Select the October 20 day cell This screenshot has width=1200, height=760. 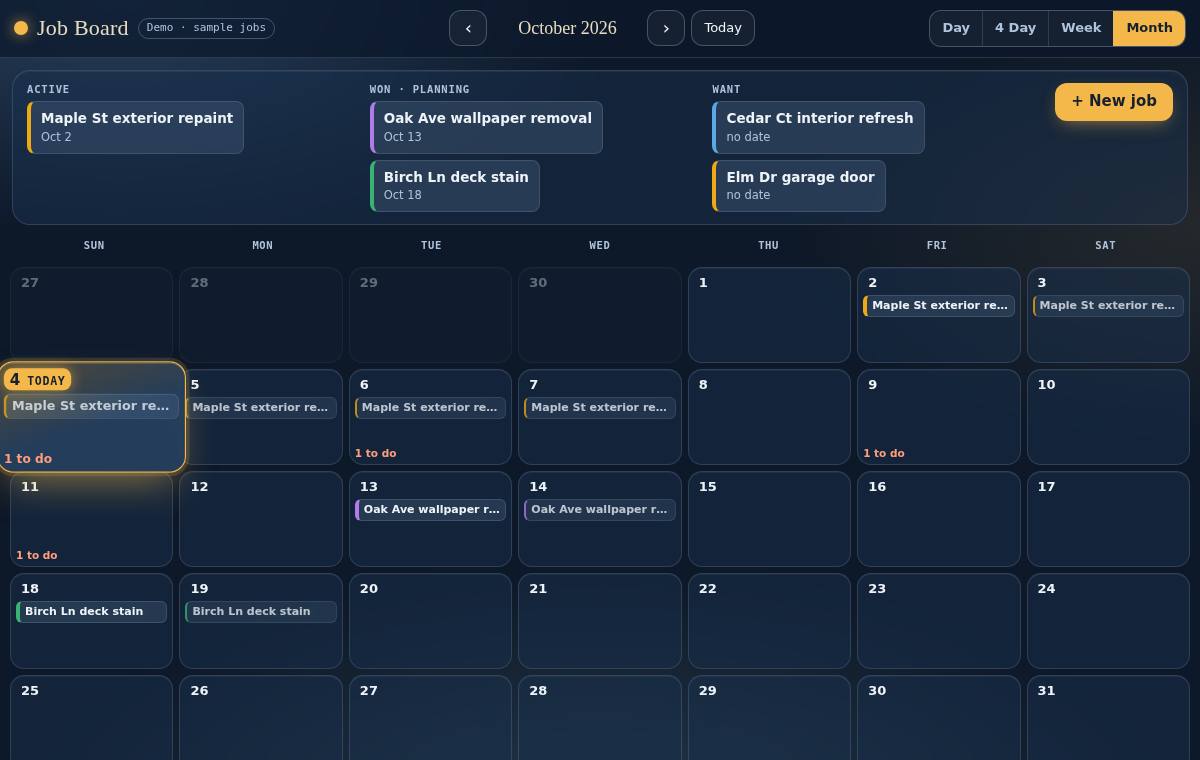(x=430, y=621)
